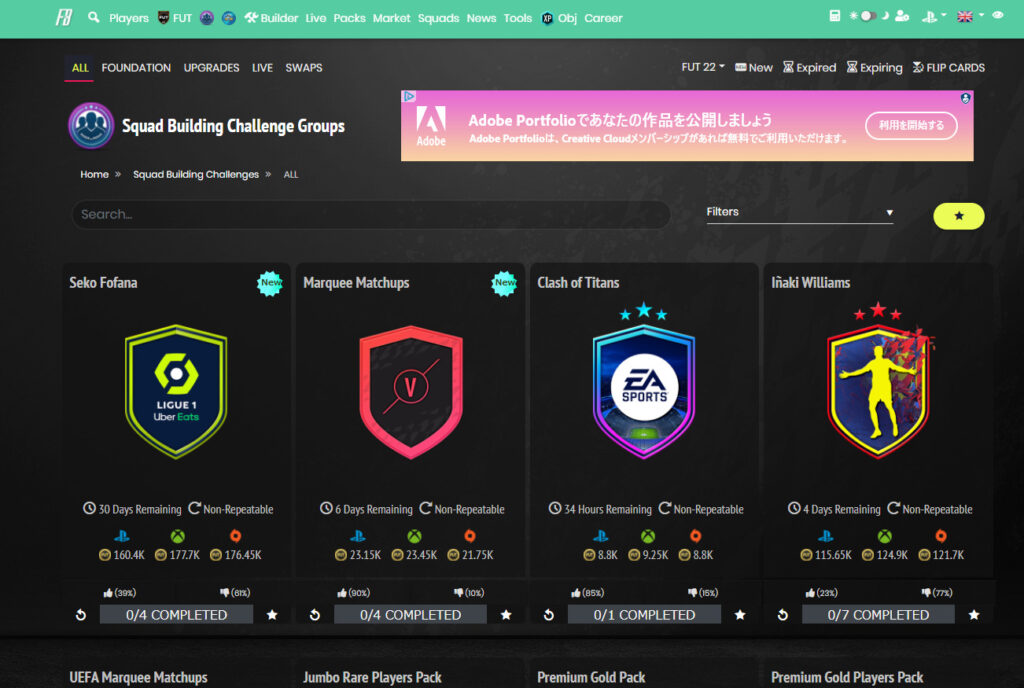Screen dimensions: 1024x688
Task: Open the Career menu
Action: pyautogui.click(x=603, y=18)
